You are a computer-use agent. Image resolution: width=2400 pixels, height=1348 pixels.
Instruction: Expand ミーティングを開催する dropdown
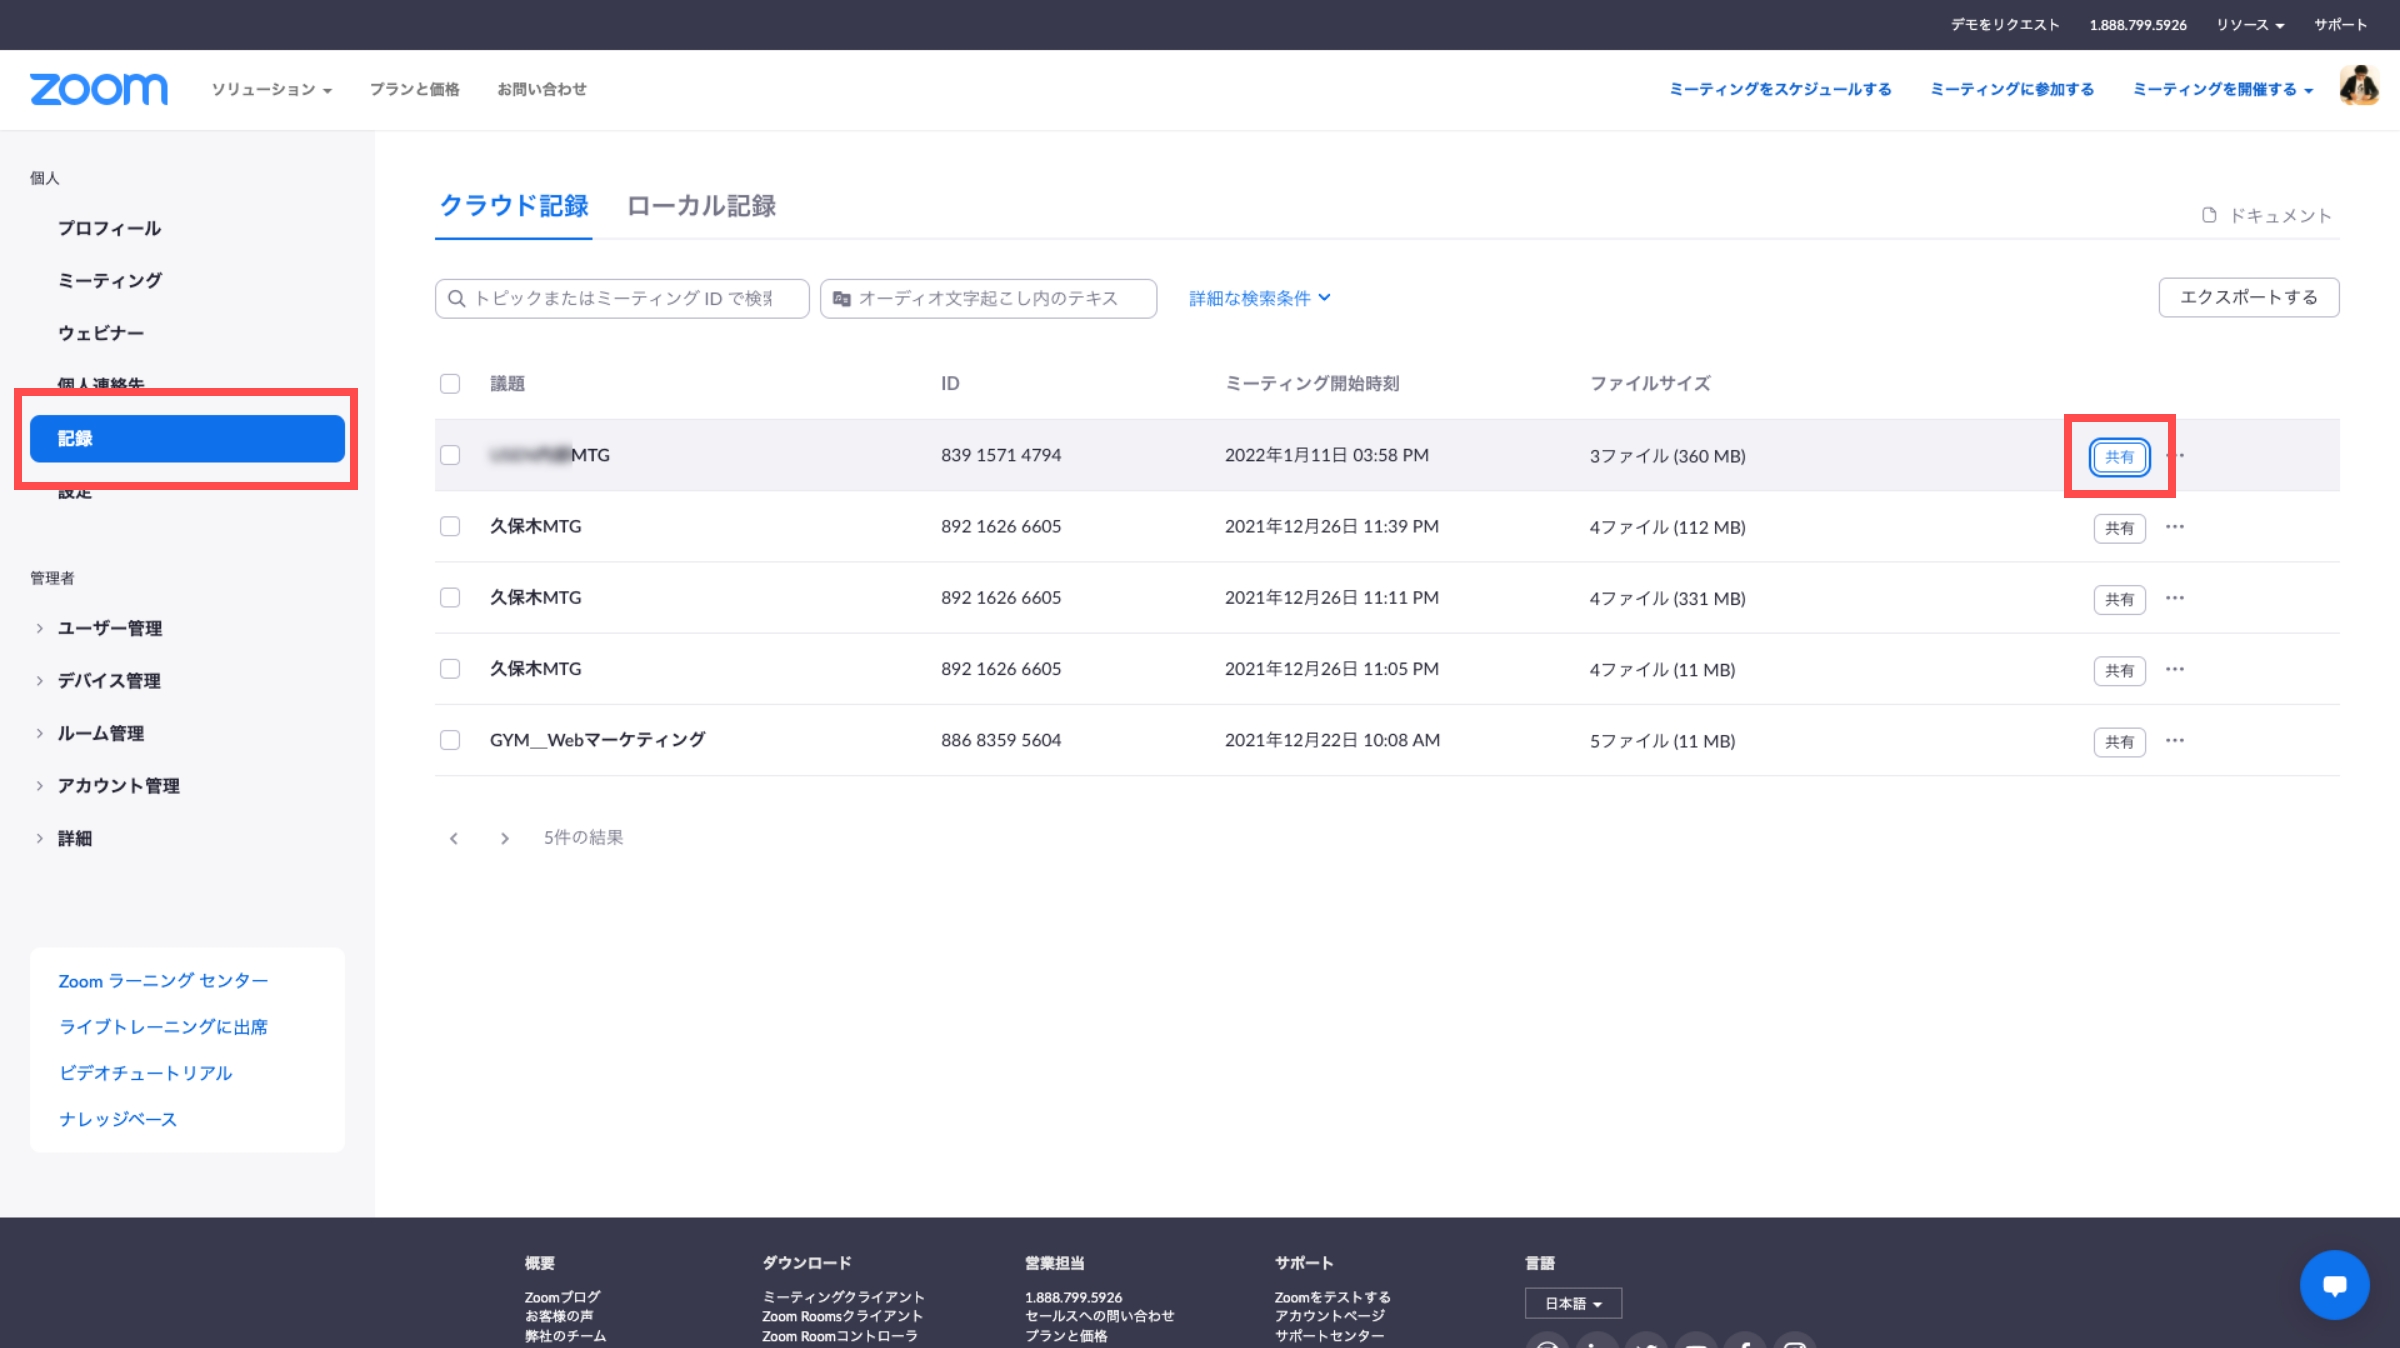click(x=2223, y=89)
